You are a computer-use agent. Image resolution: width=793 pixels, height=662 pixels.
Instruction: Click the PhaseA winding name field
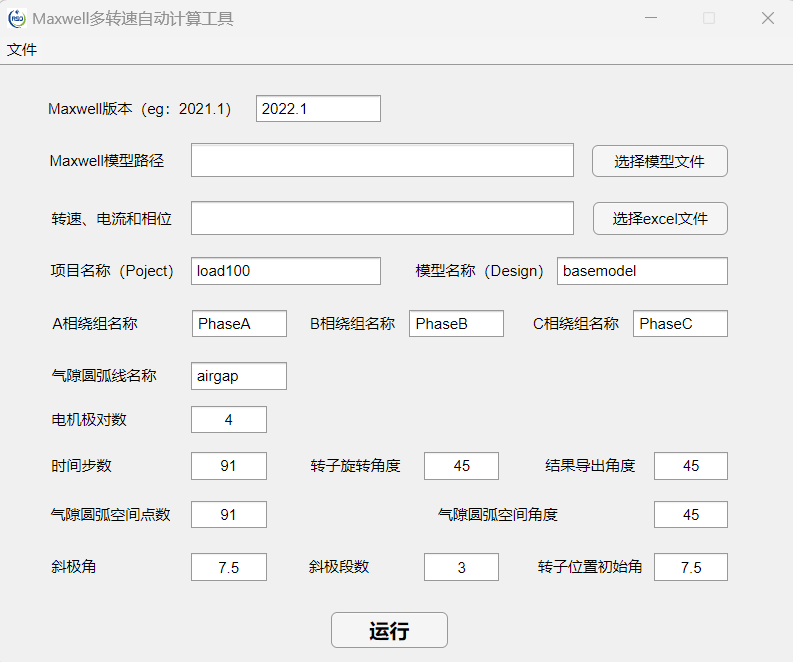click(239, 324)
